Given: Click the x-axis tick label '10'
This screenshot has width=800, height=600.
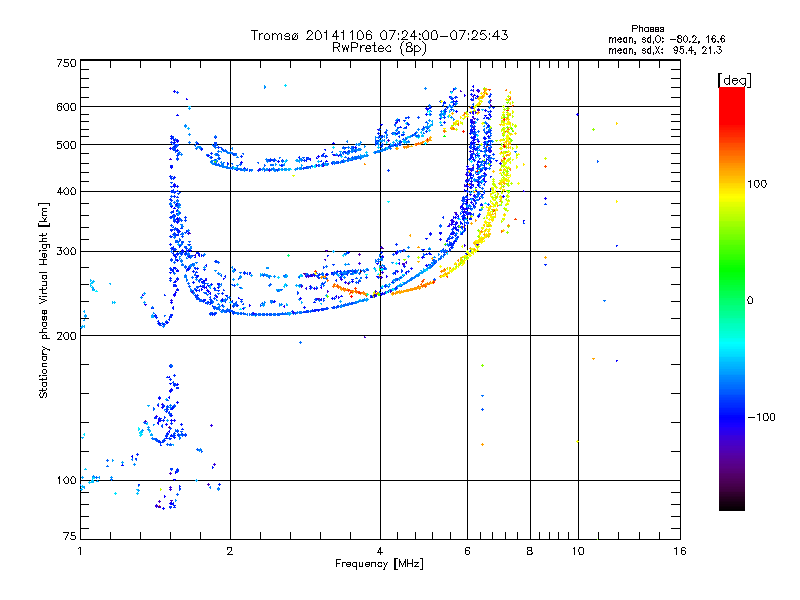Looking at the screenshot, I should [578, 551].
